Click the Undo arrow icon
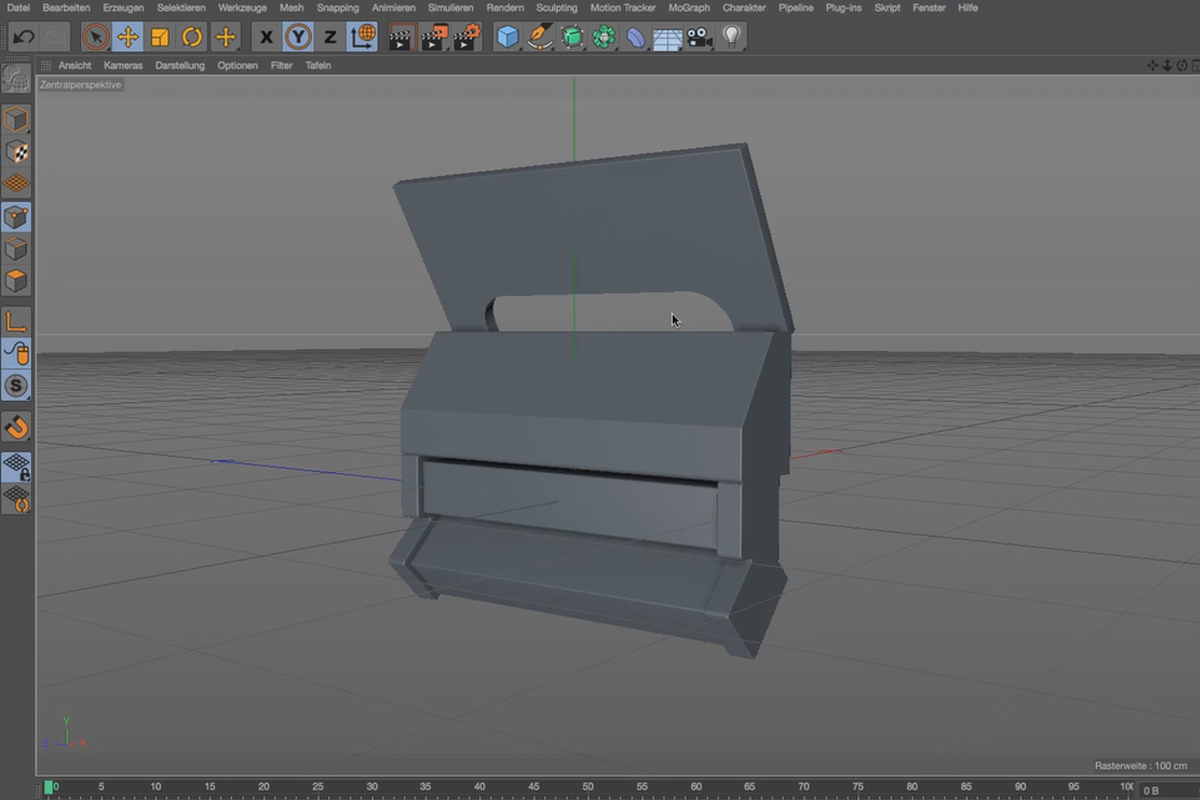Screen dimensions: 1200x800 coord(24,38)
